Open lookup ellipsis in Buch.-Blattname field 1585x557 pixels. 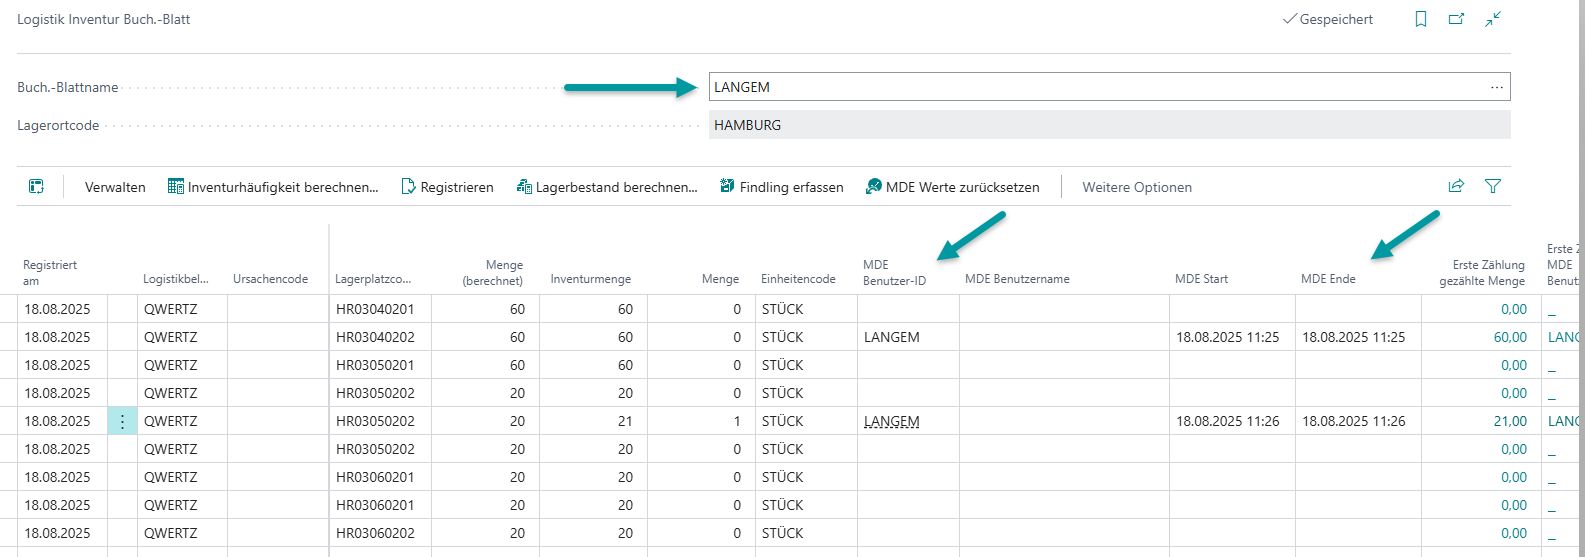[1496, 87]
